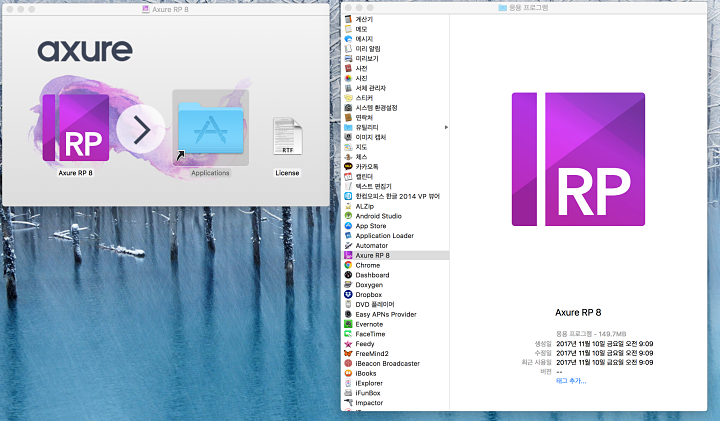This screenshot has height=421, width=720.
Task: Click the 수정일 date value
Action: [604, 353]
